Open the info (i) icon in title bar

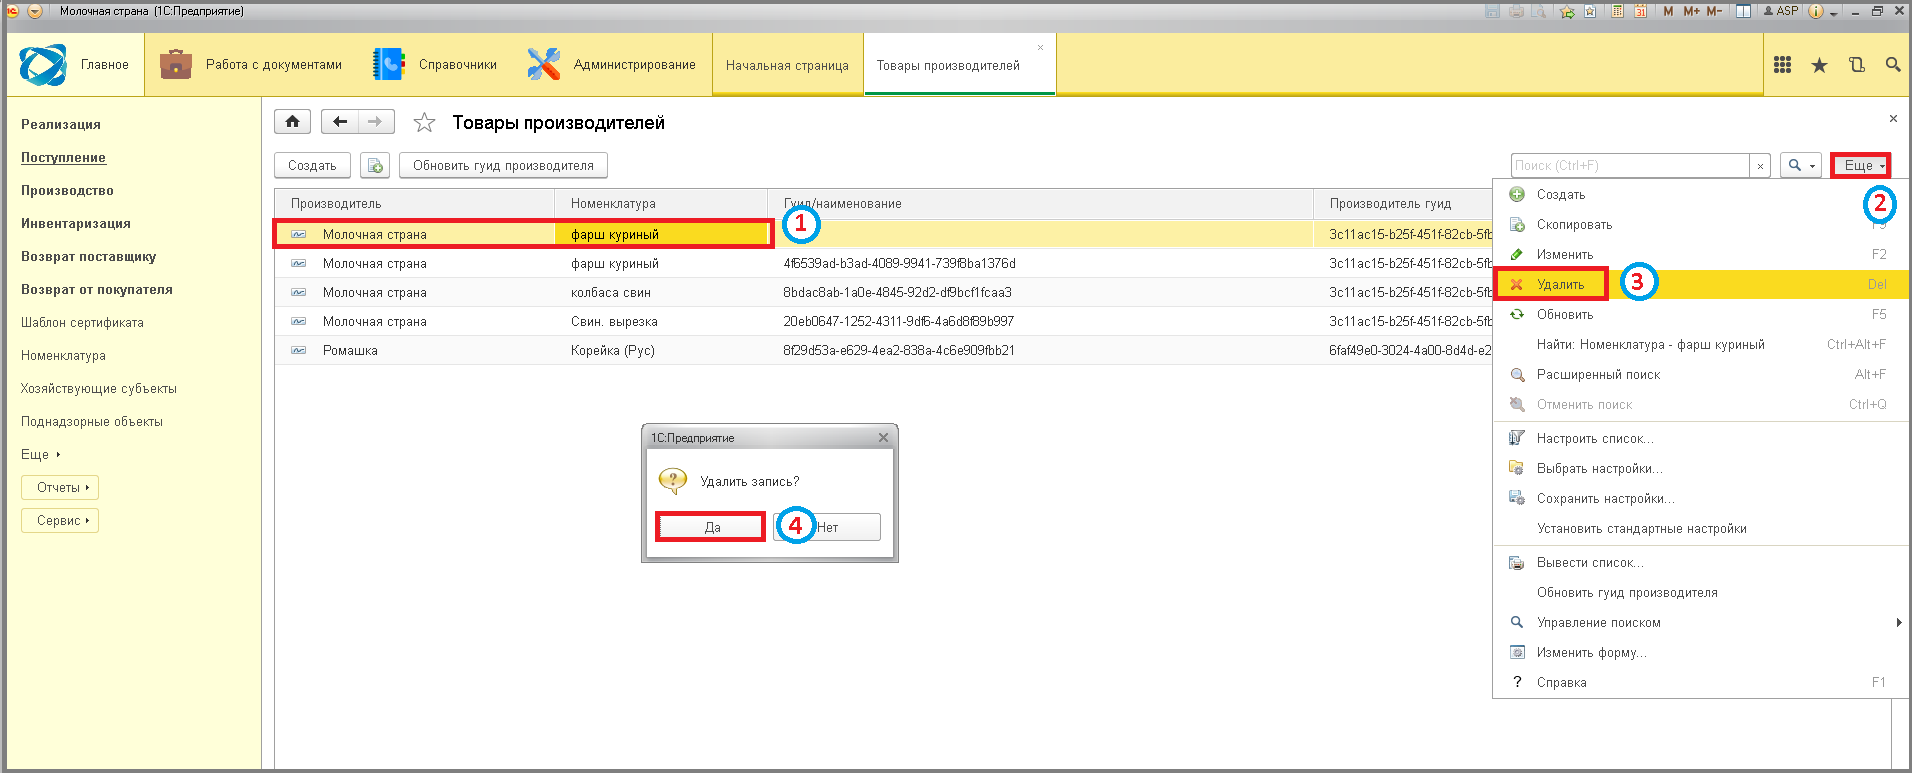point(1815,11)
